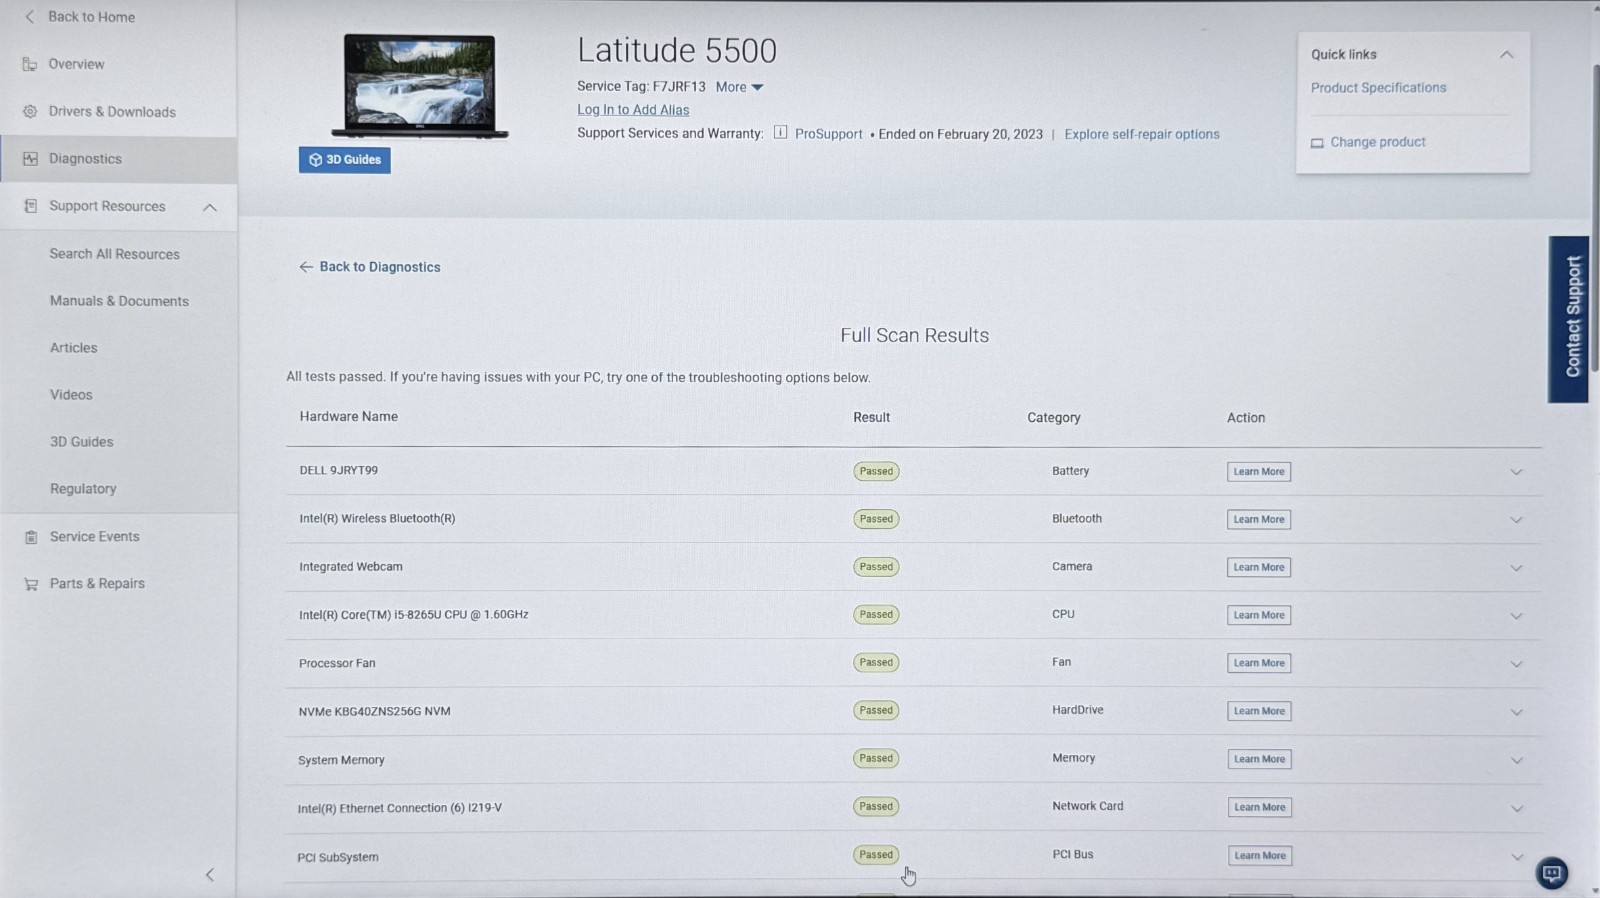Open Videos in the sidebar
1600x898 pixels.
(x=71, y=395)
